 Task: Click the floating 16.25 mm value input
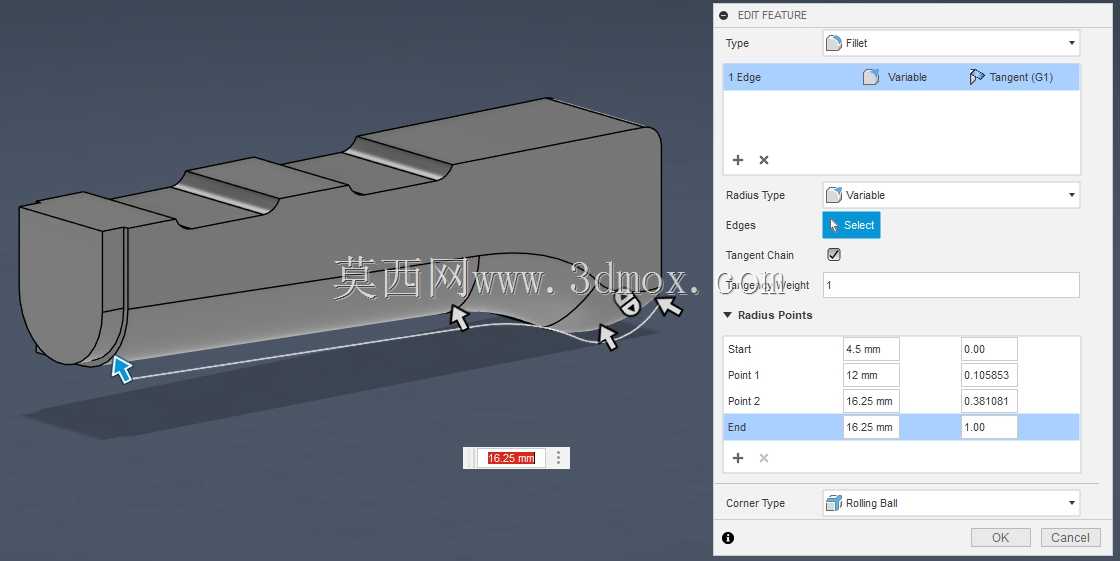pyautogui.click(x=511, y=458)
